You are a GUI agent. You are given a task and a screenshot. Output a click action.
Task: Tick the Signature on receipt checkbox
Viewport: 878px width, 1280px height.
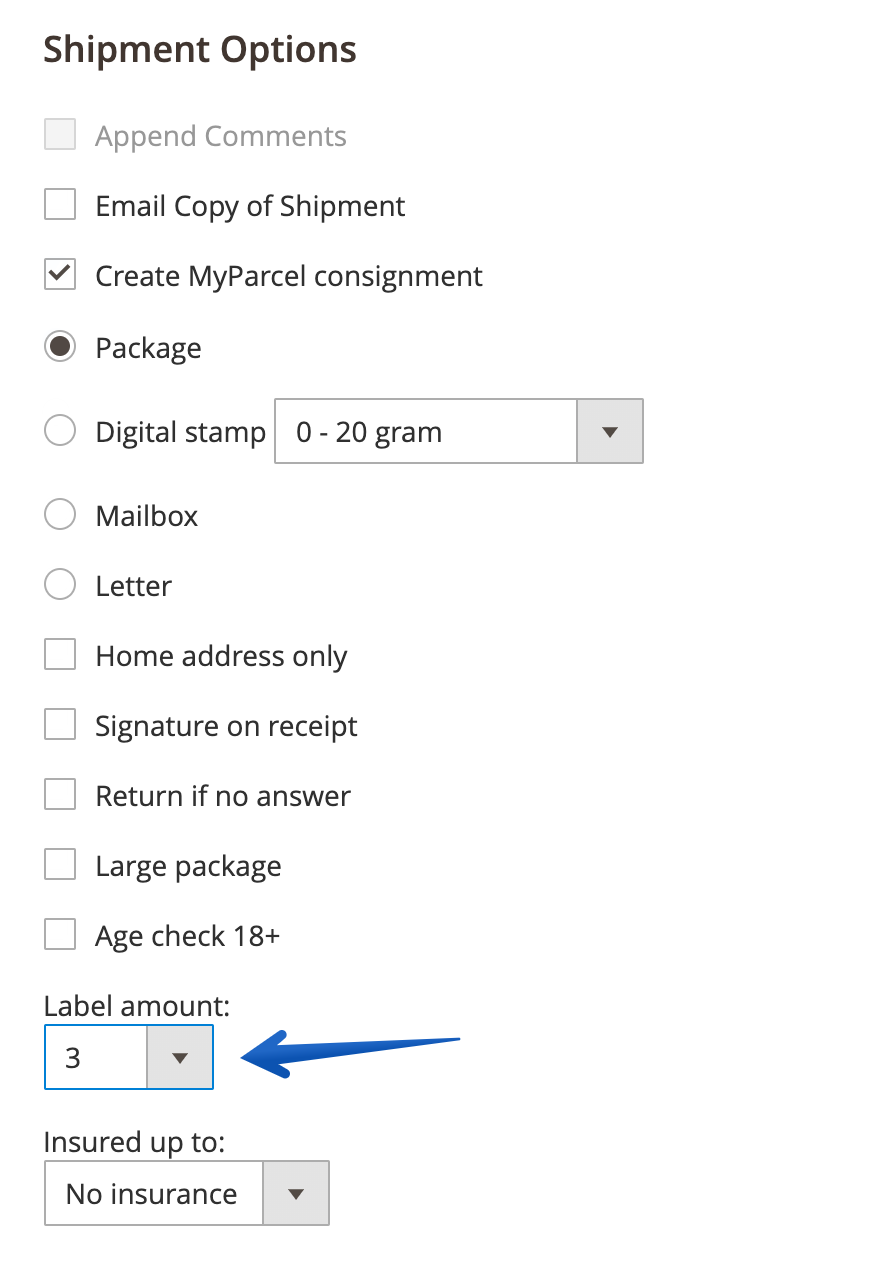[60, 726]
